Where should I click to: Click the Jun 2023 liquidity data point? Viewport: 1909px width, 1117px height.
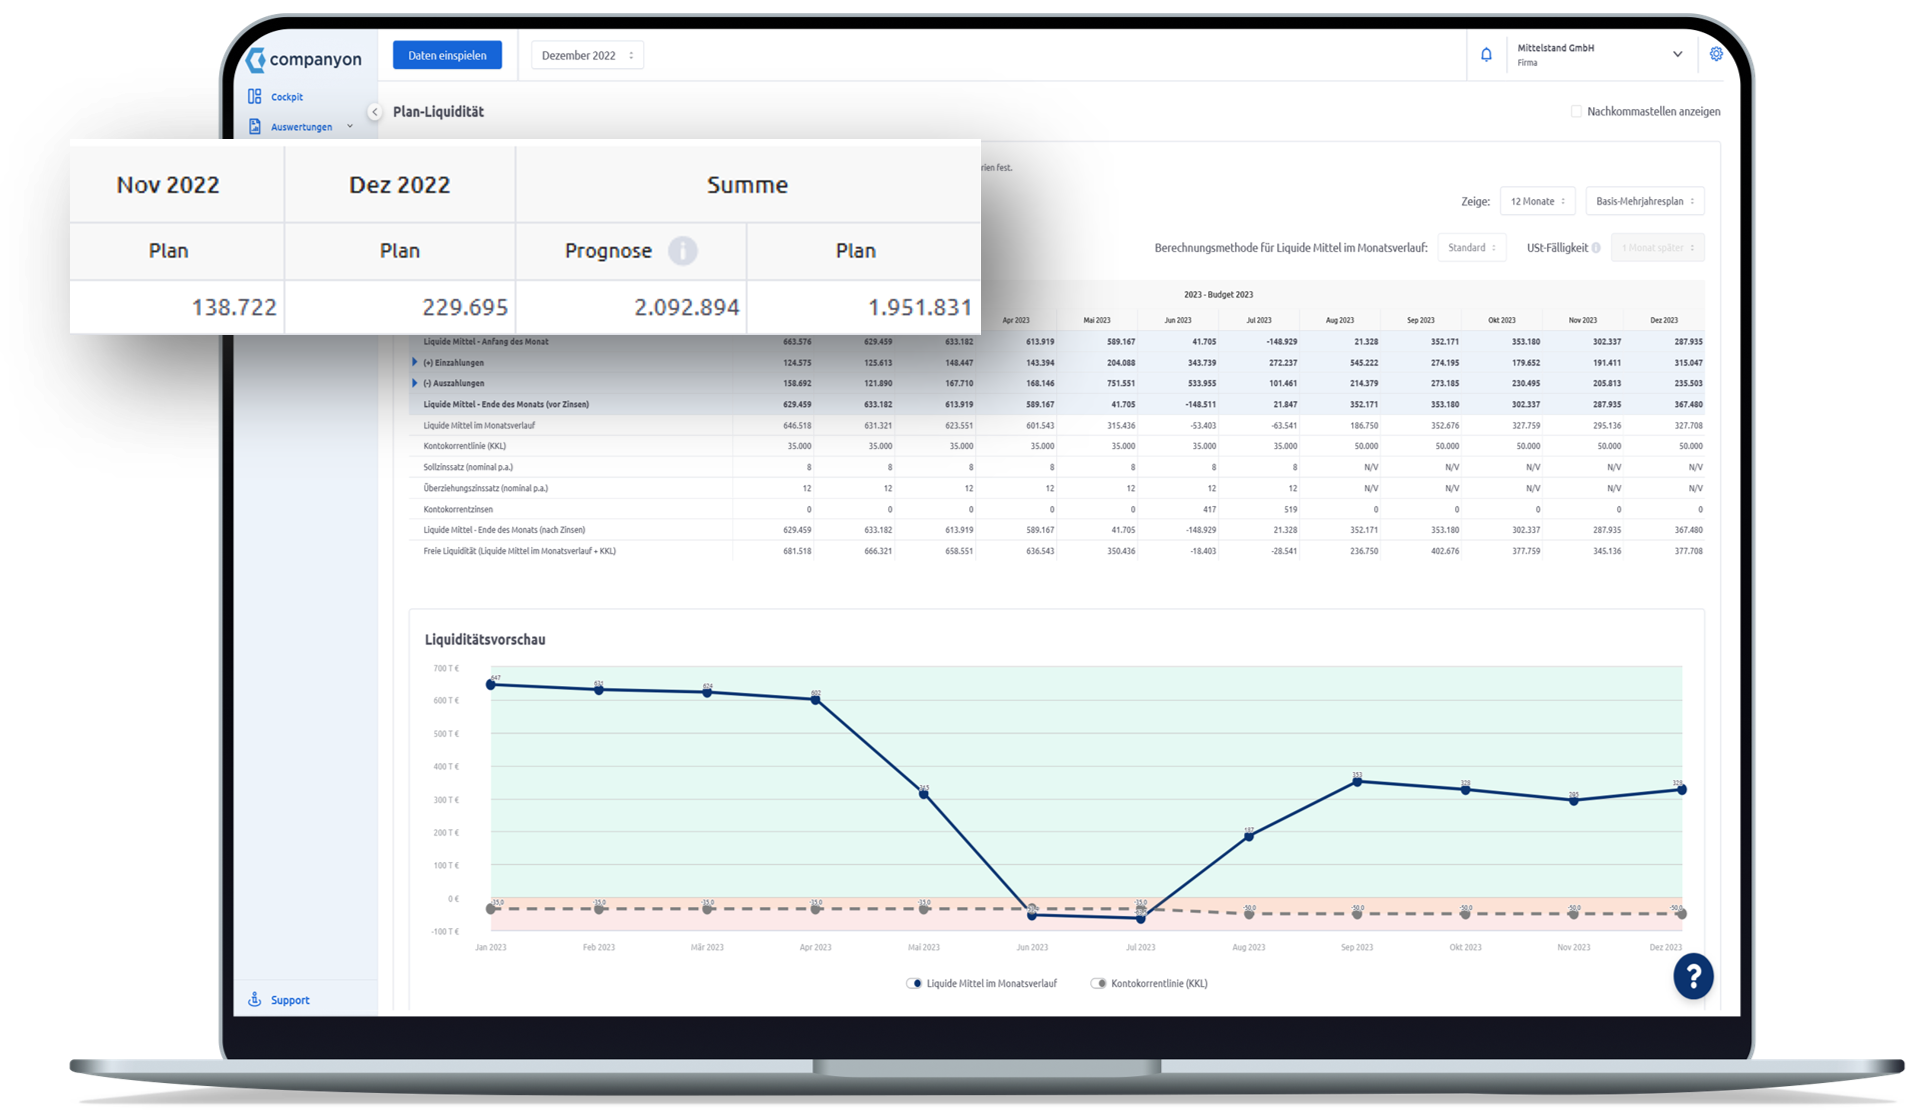1032,915
